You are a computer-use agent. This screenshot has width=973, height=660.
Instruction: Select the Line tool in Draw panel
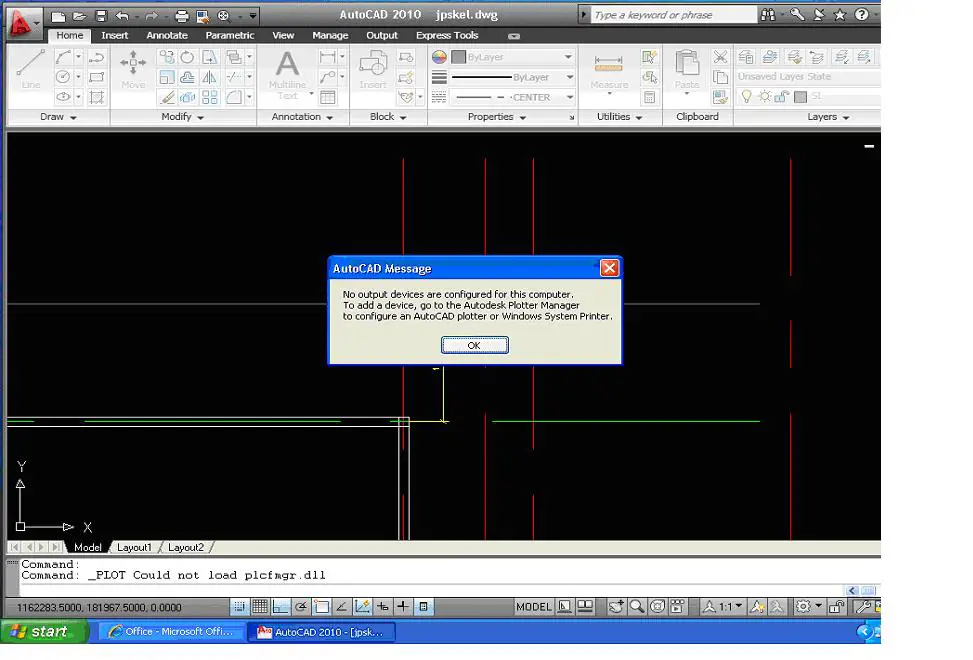coord(30,68)
